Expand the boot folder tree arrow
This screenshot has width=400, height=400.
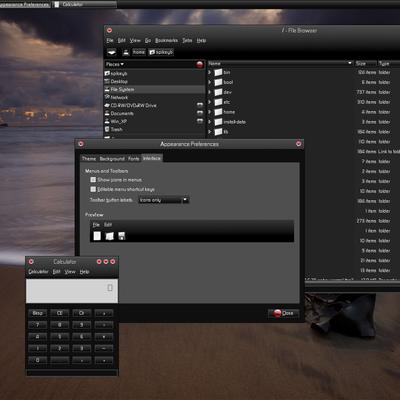pos(210,82)
